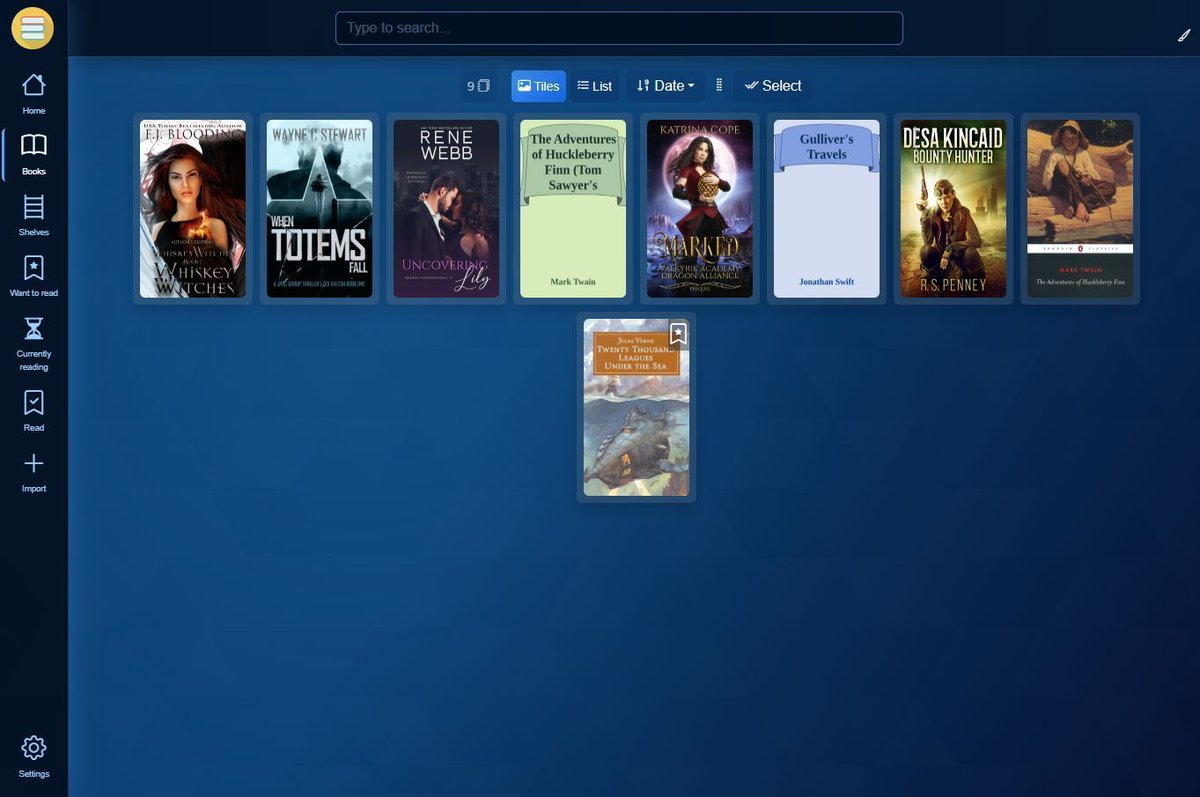Click the stacked books app logo
This screenshot has width=1200, height=797.
(32, 27)
